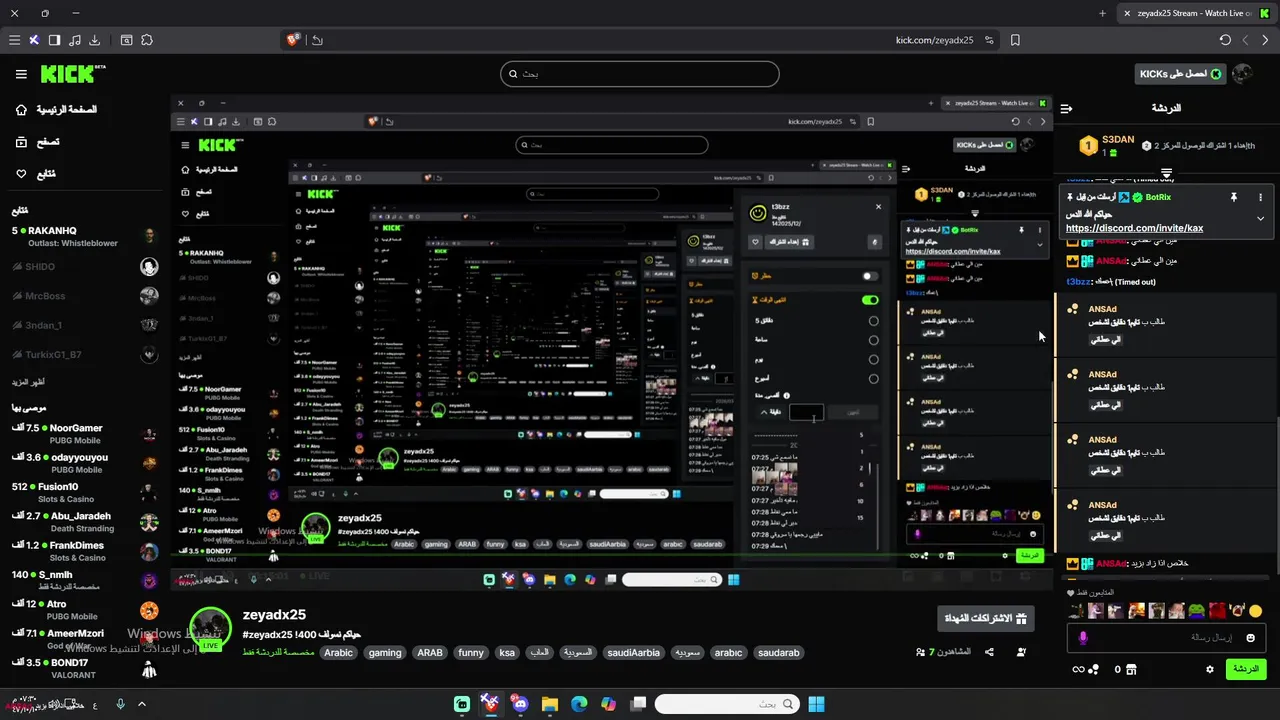Click the green chat send button

(x=1246, y=669)
